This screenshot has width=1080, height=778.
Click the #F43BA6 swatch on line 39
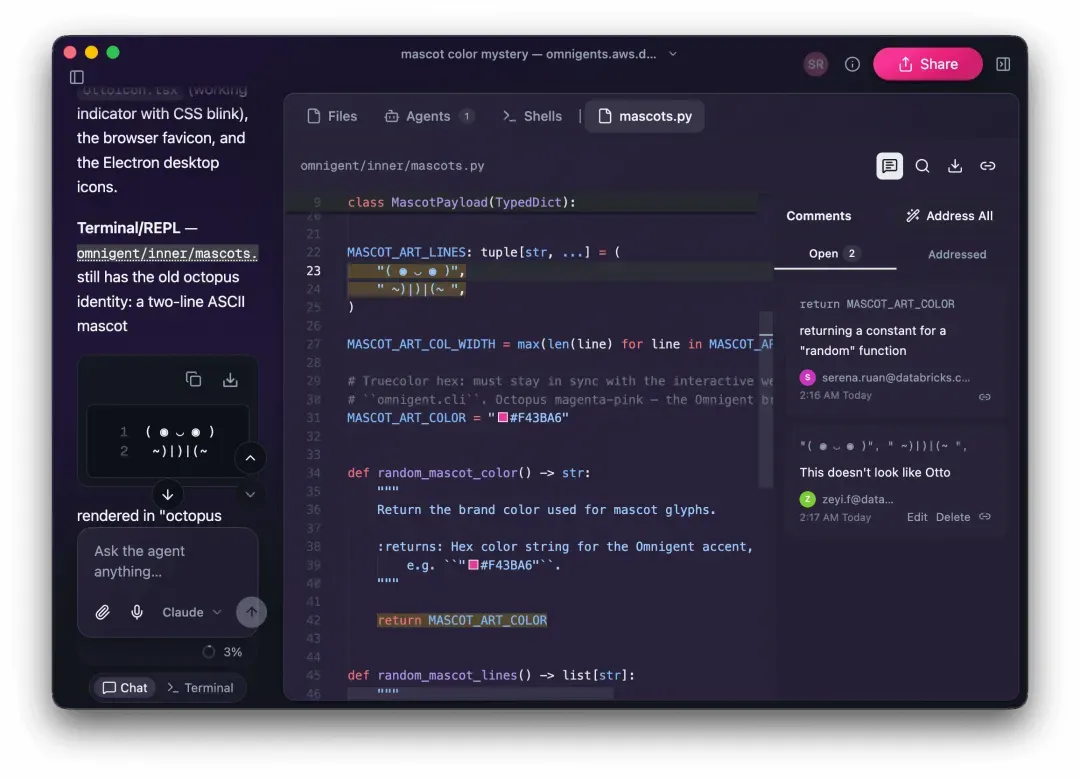(x=473, y=565)
